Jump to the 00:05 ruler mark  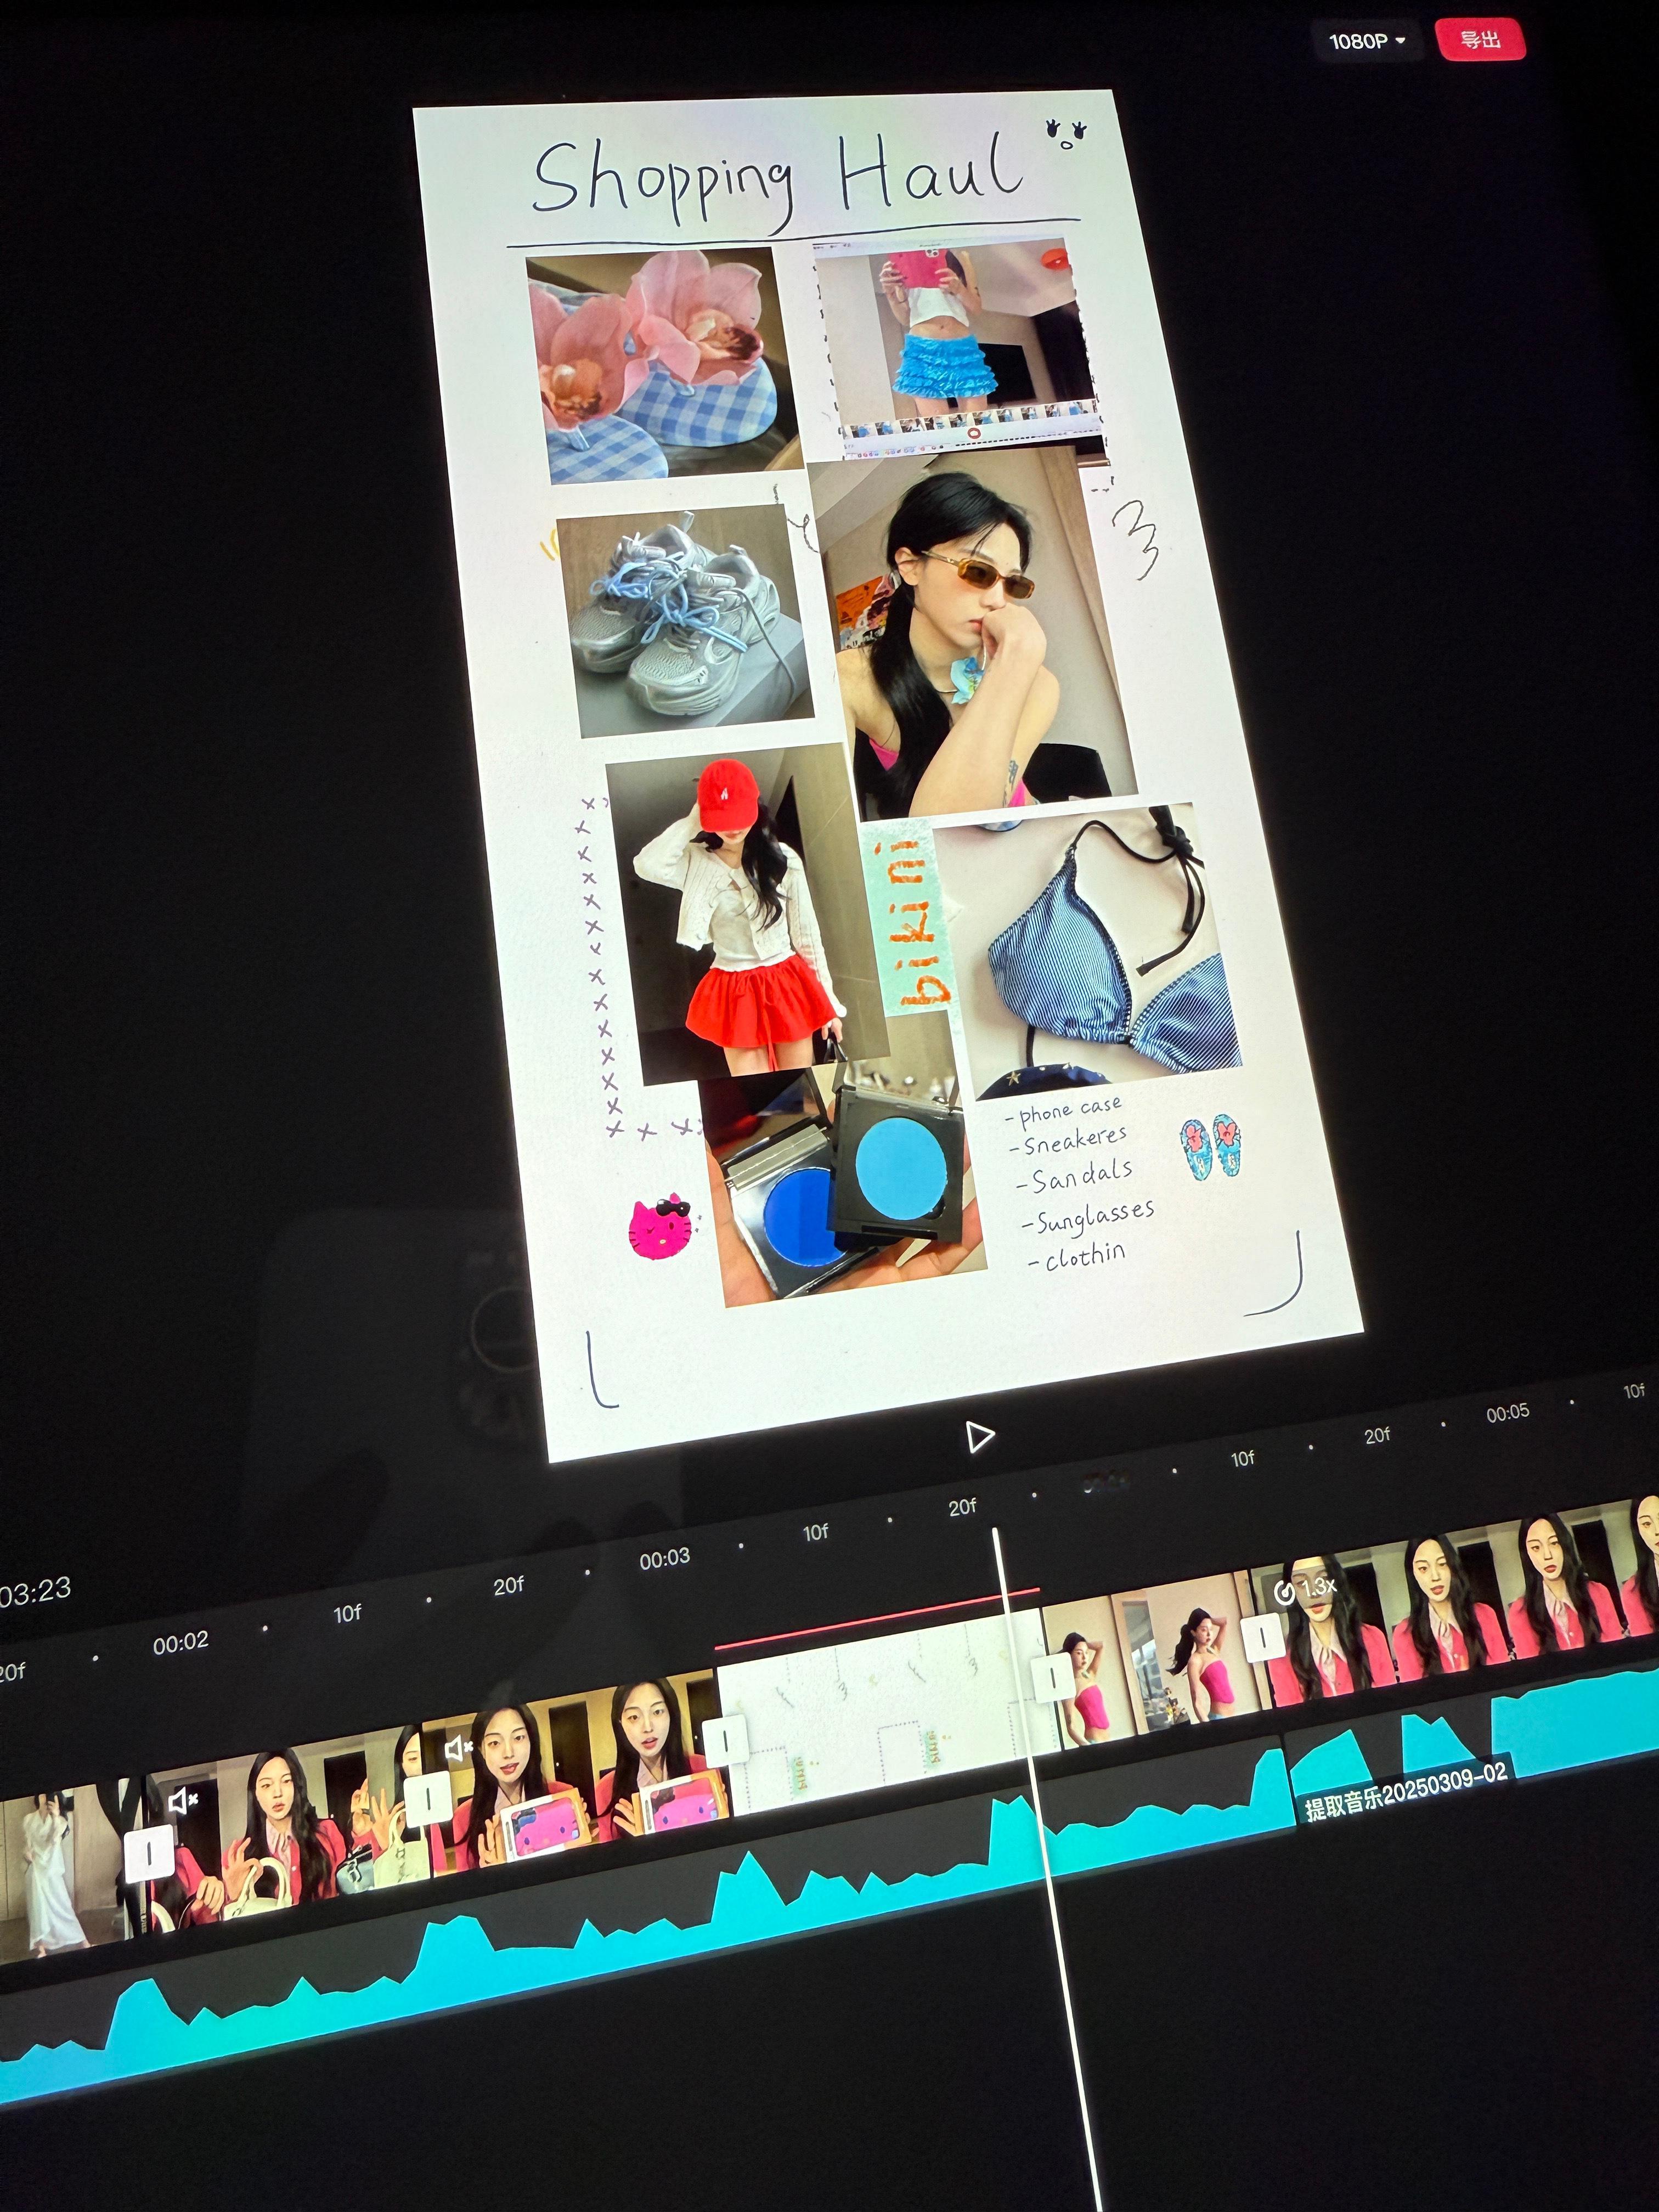[1507, 1412]
